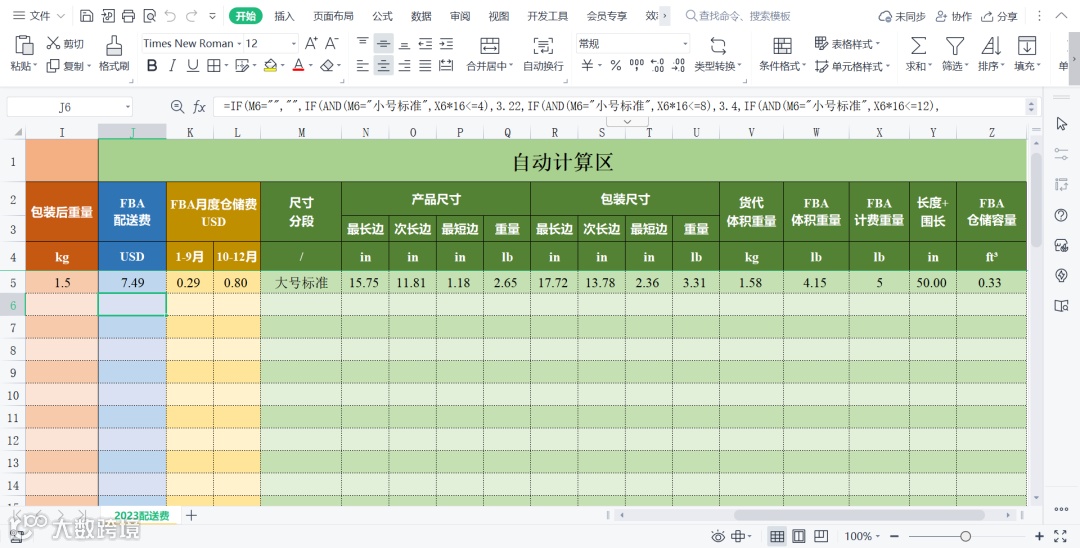Switch to the 开发工具 ribbon tab

[548, 16]
